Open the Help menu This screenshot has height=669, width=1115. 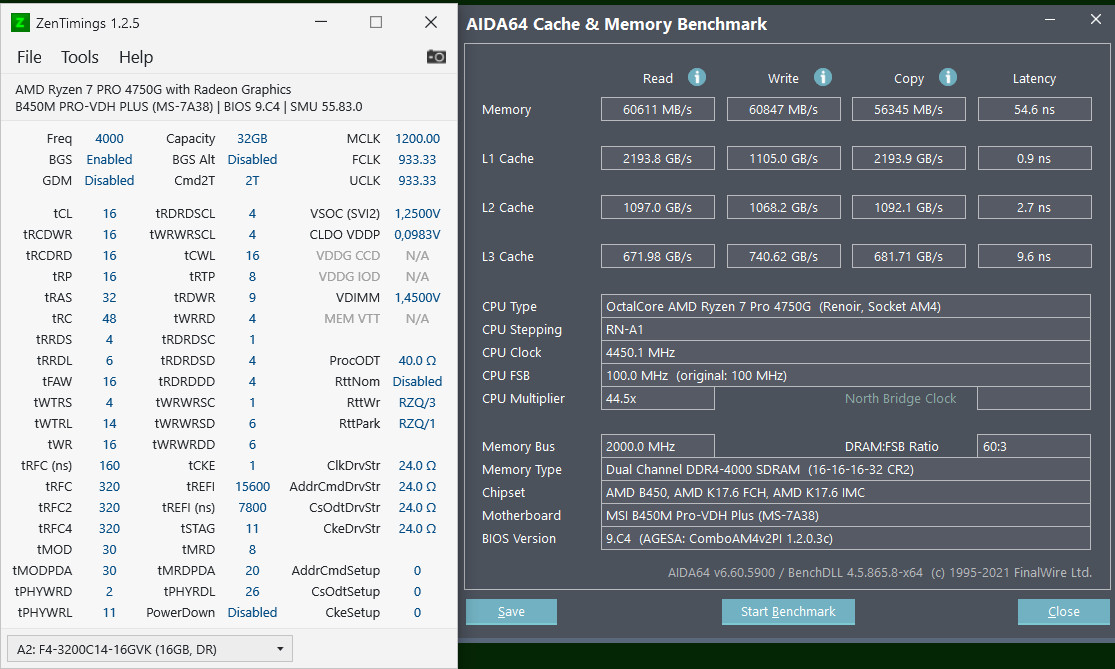point(136,57)
